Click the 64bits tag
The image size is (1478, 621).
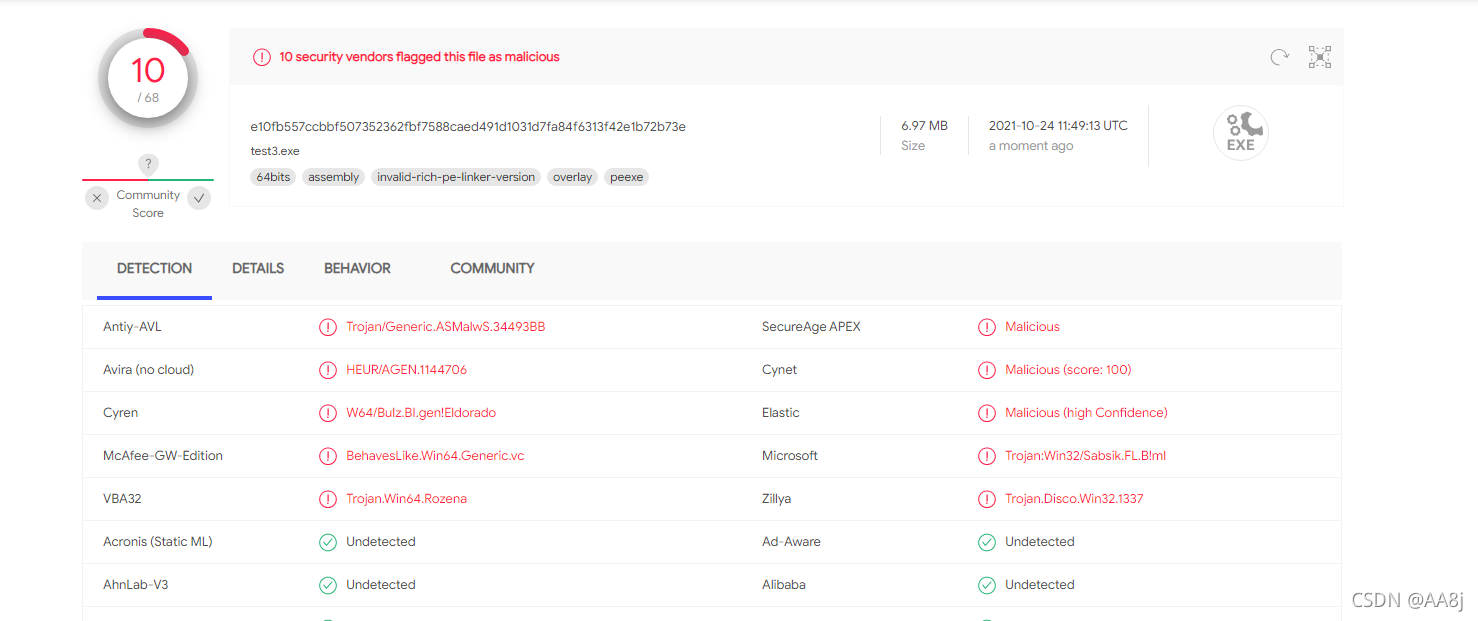tap(273, 177)
